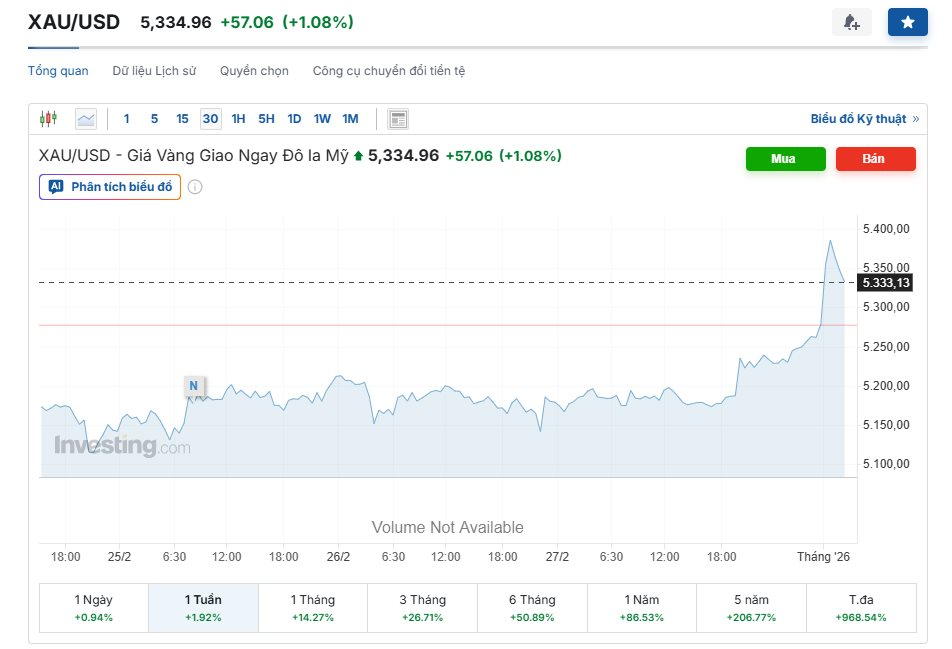Click the red Bán button

[874, 159]
